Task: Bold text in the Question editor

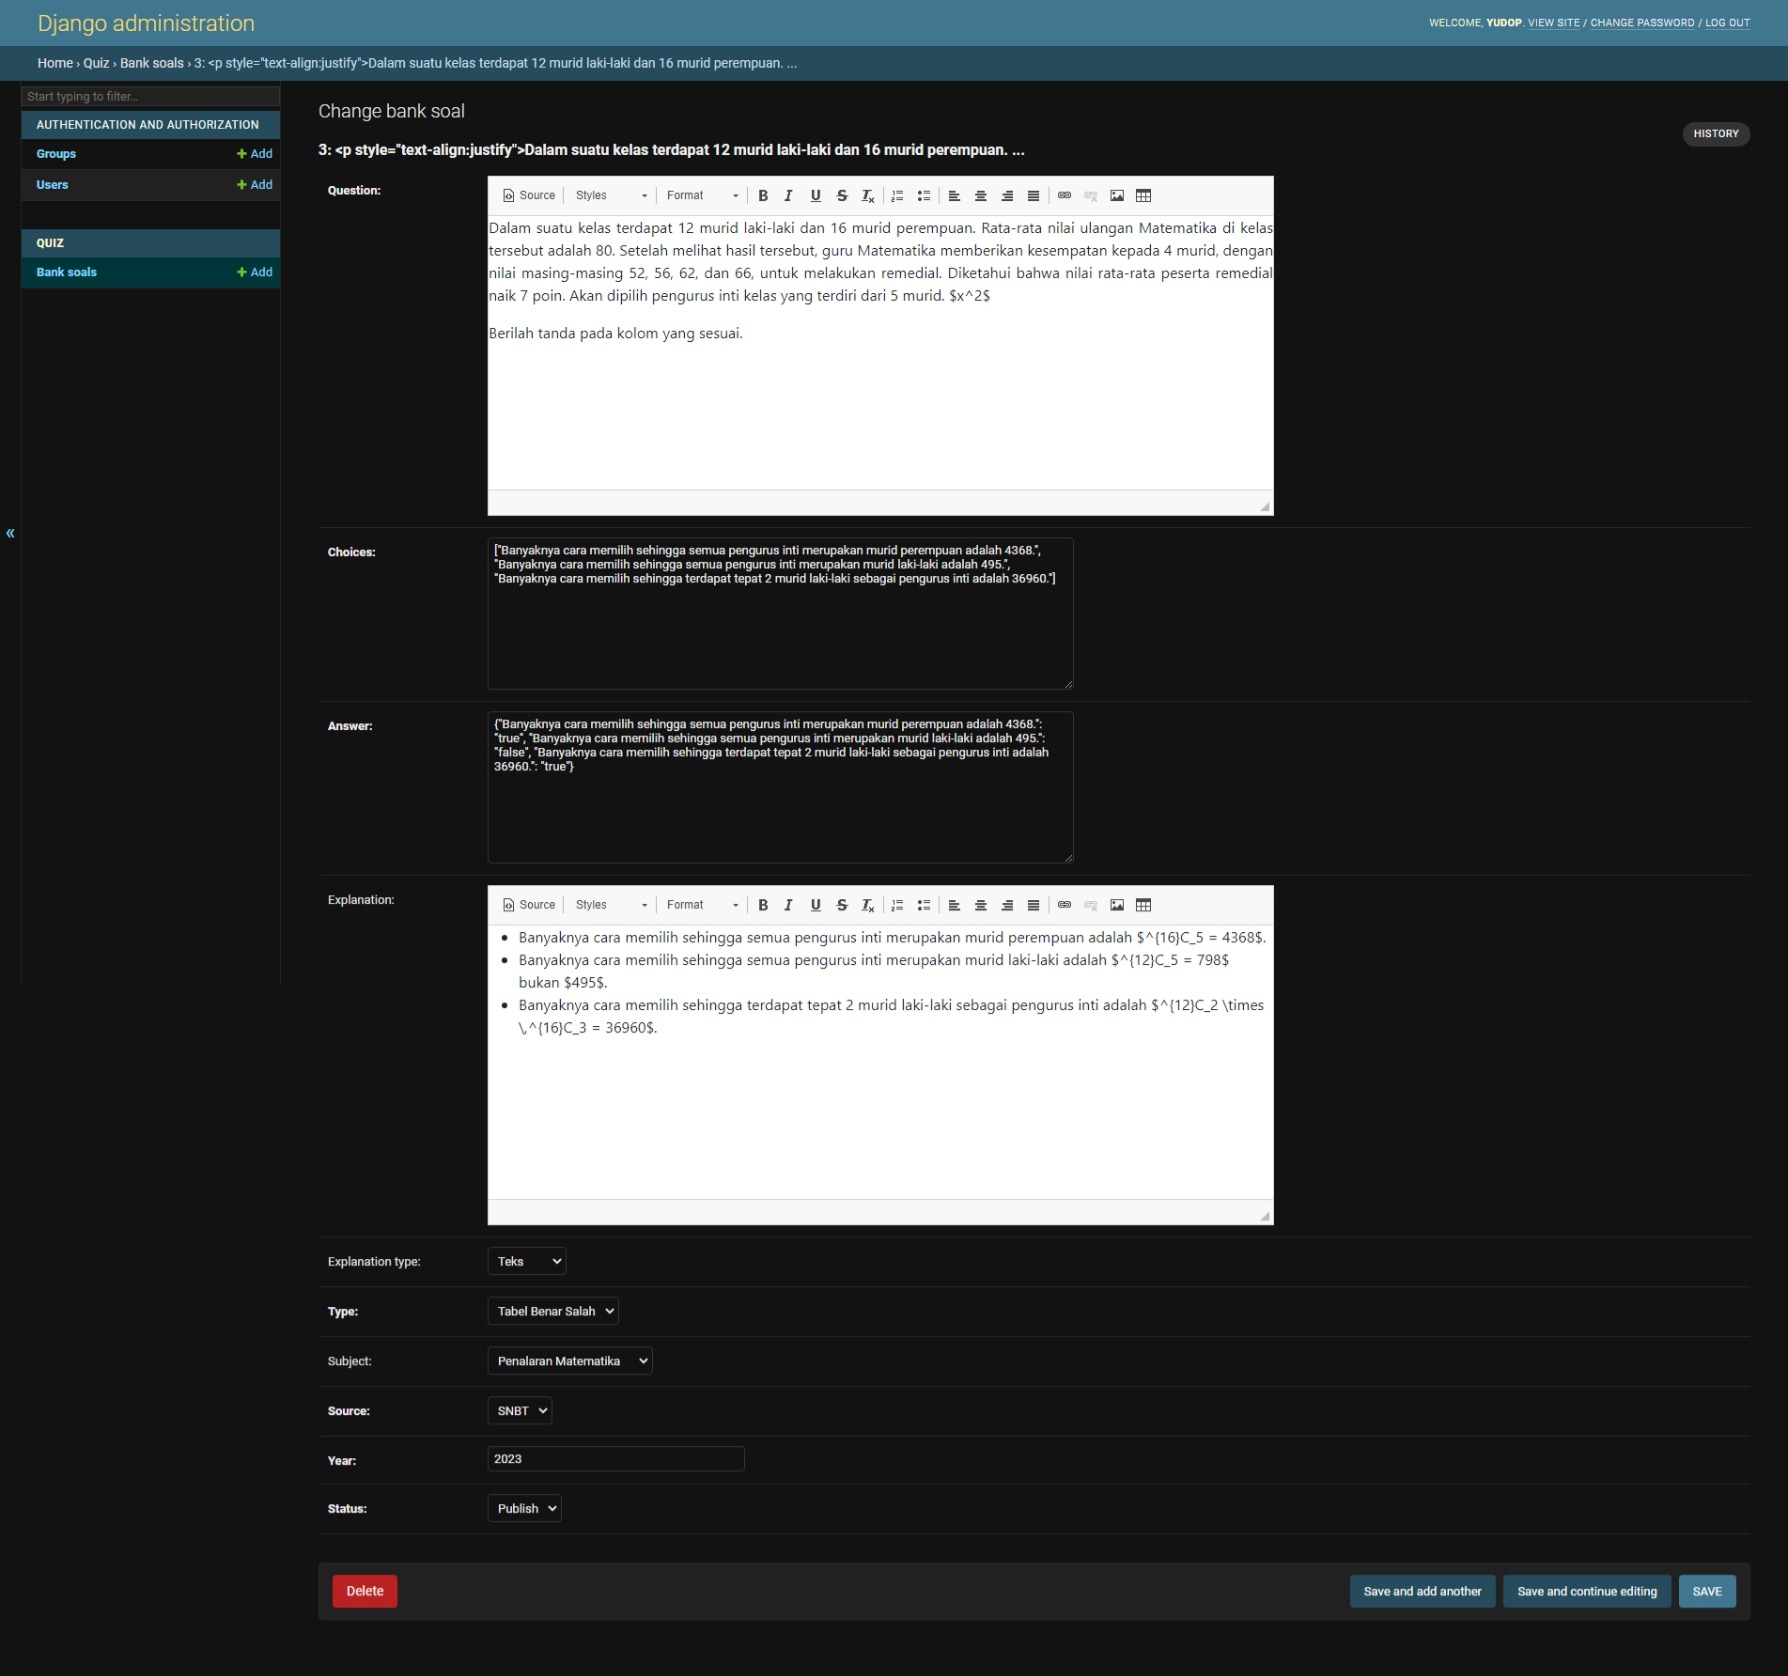Action: 763,195
